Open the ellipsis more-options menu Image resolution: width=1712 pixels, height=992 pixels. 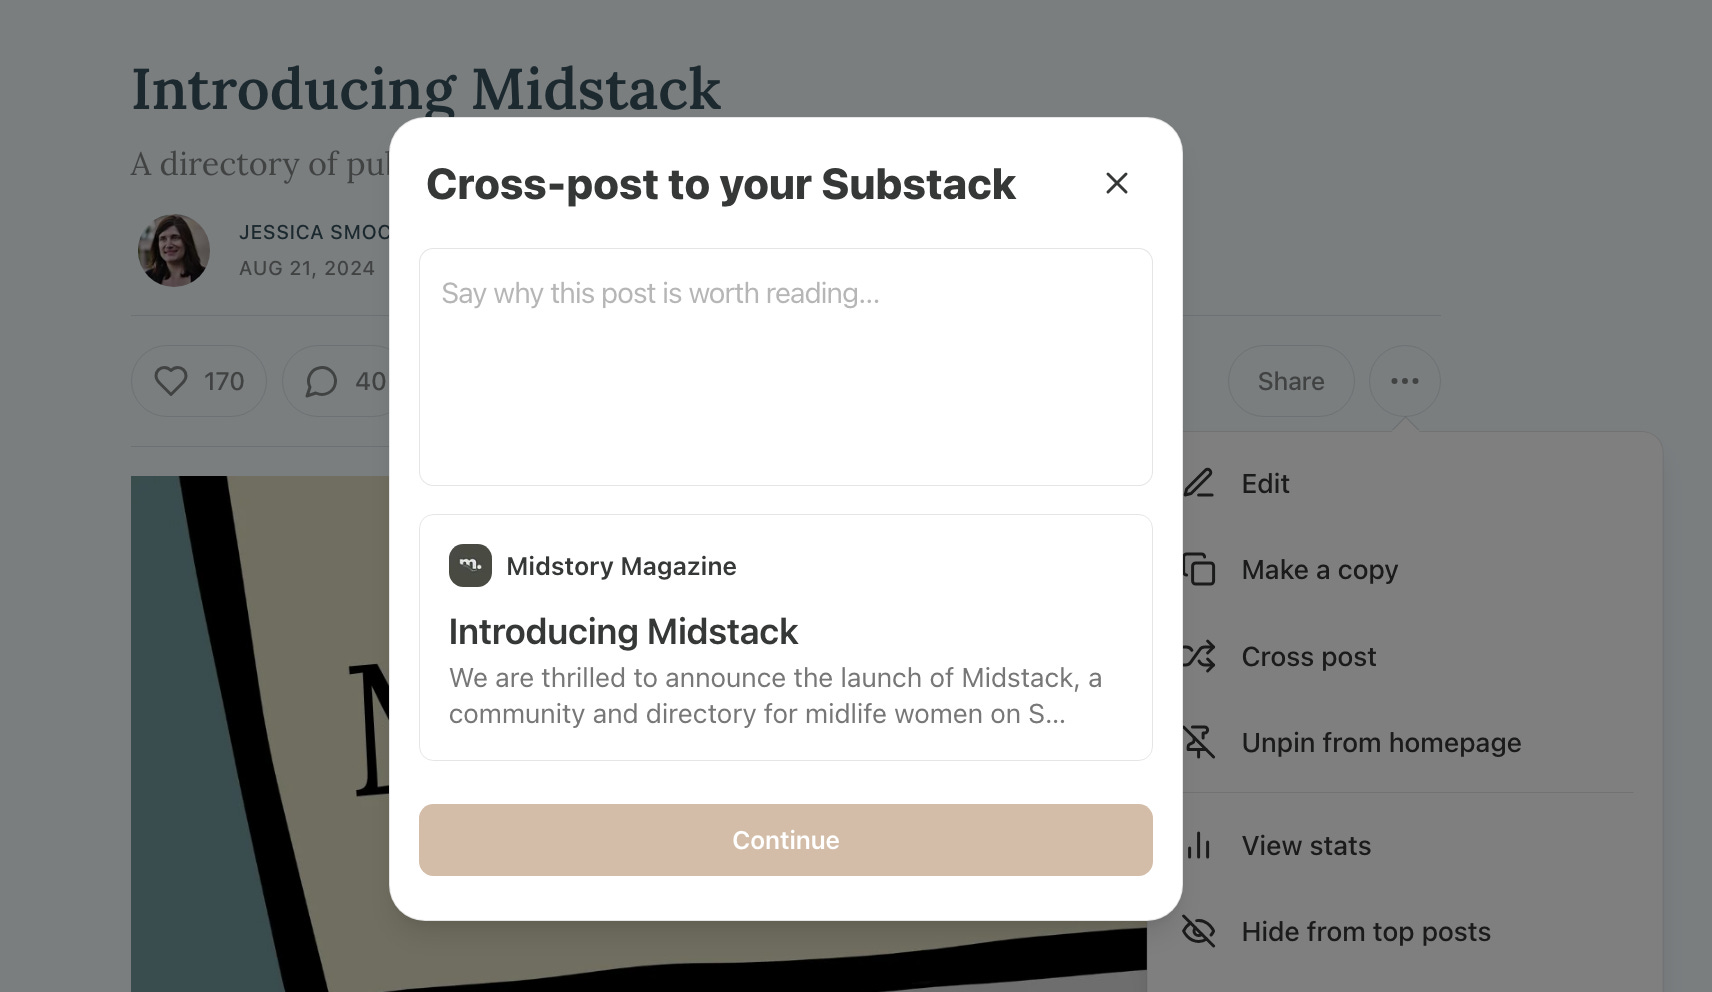1405,381
